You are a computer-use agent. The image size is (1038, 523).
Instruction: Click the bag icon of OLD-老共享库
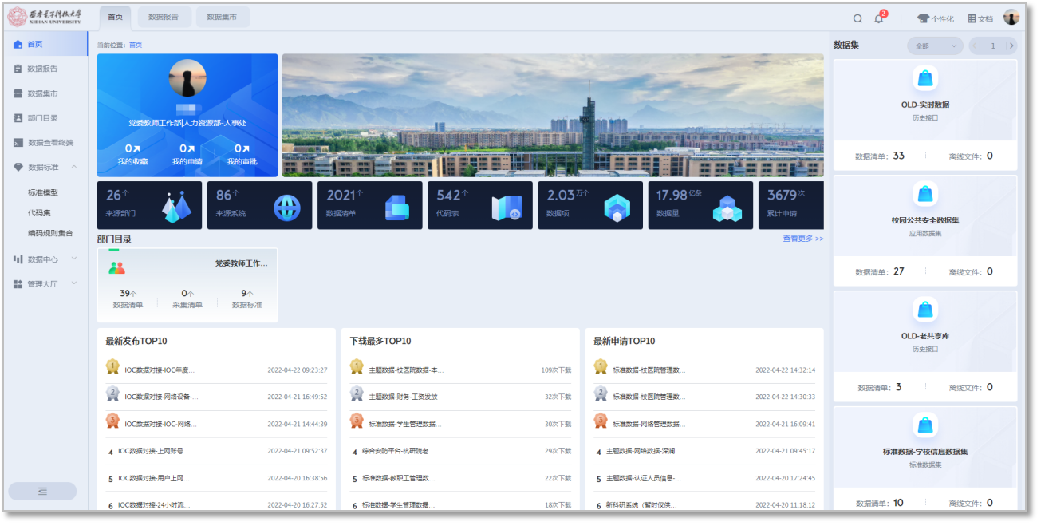click(925, 309)
